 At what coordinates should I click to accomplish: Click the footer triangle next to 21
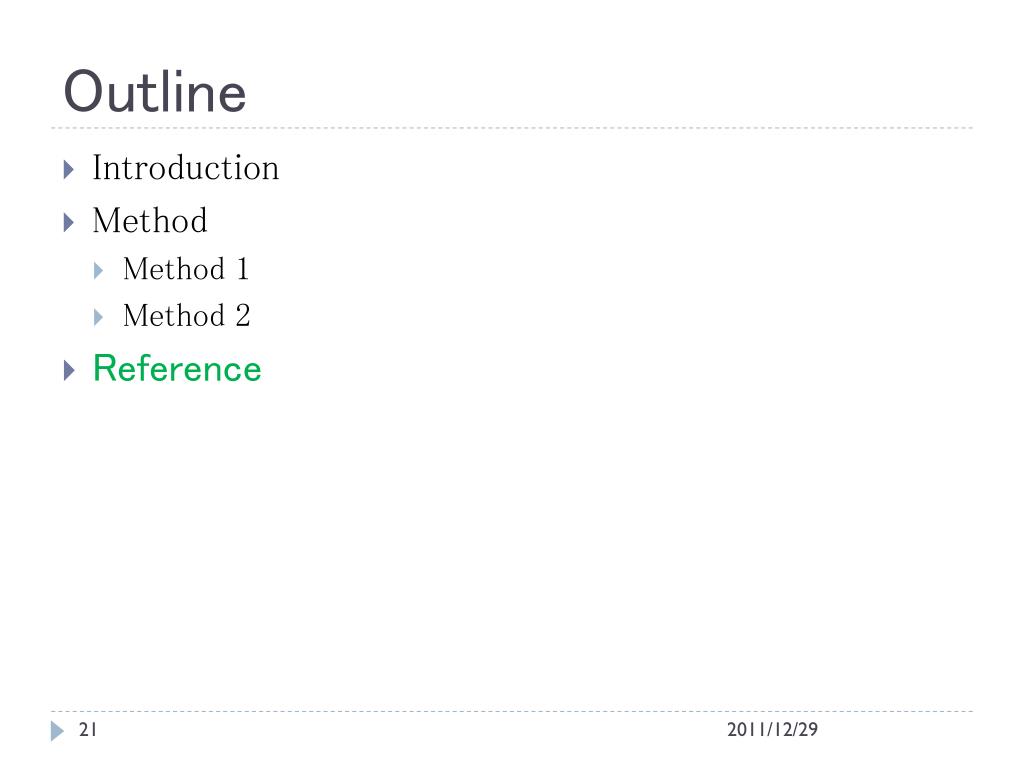pos(57,731)
